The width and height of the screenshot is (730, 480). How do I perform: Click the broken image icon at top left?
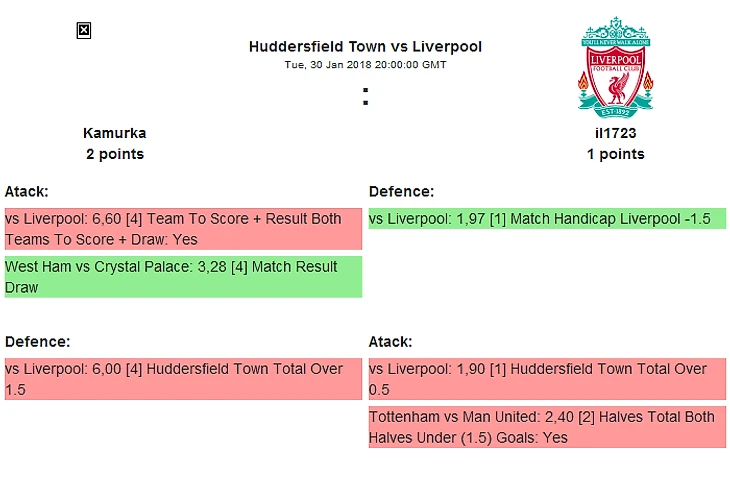84,31
